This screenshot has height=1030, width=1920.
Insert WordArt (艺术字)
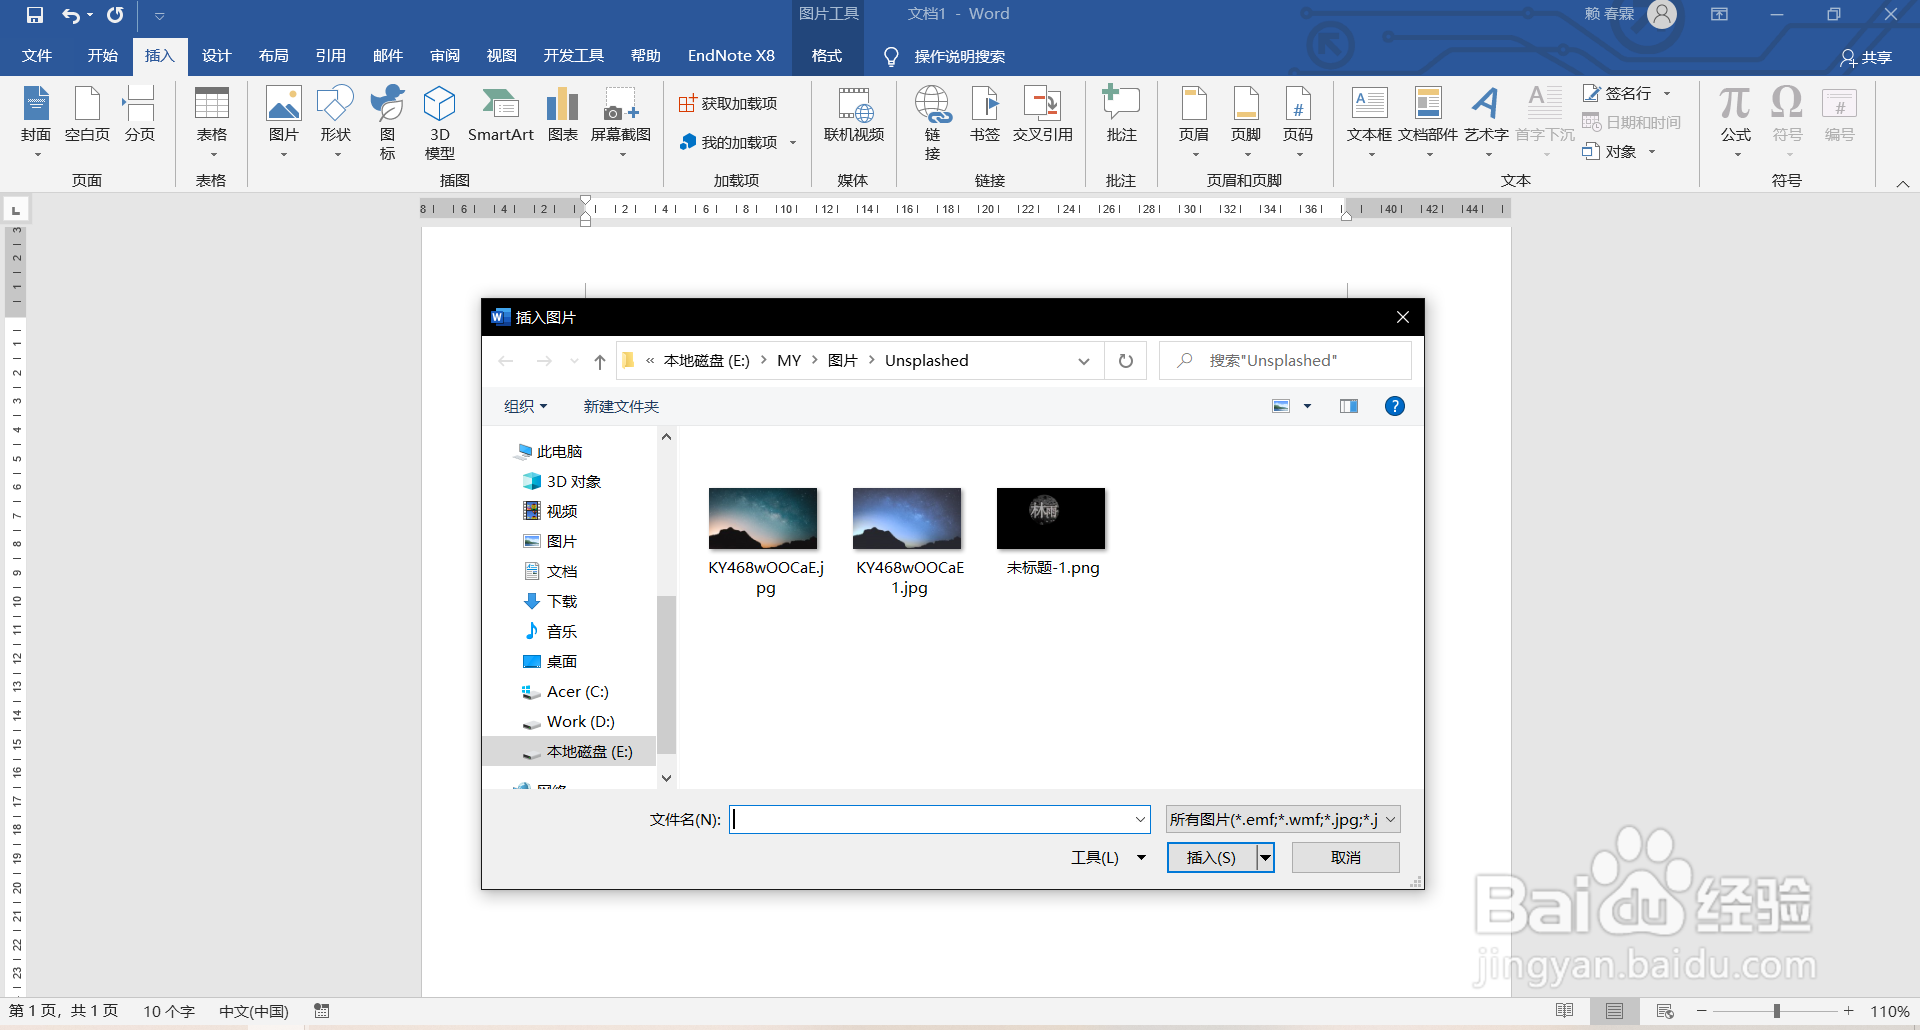tap(1486, 122)
